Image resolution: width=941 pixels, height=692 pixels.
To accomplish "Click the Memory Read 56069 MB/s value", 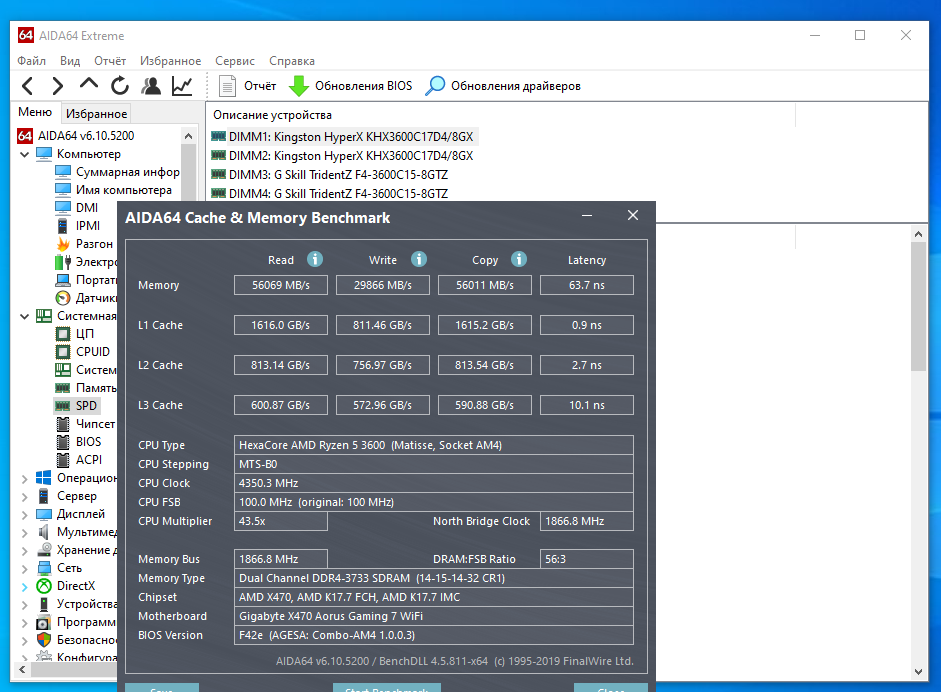I will (x=281, y=285).
